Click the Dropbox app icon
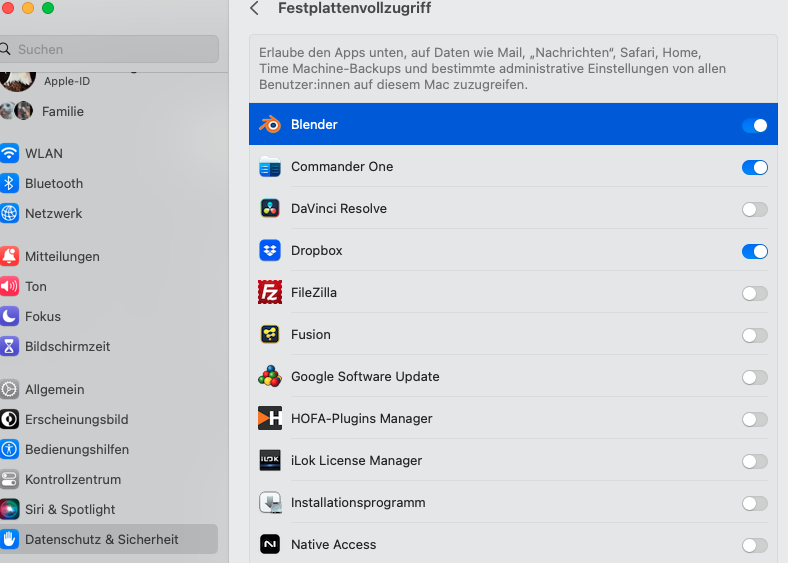788x563 pixels. click(270, 251)
